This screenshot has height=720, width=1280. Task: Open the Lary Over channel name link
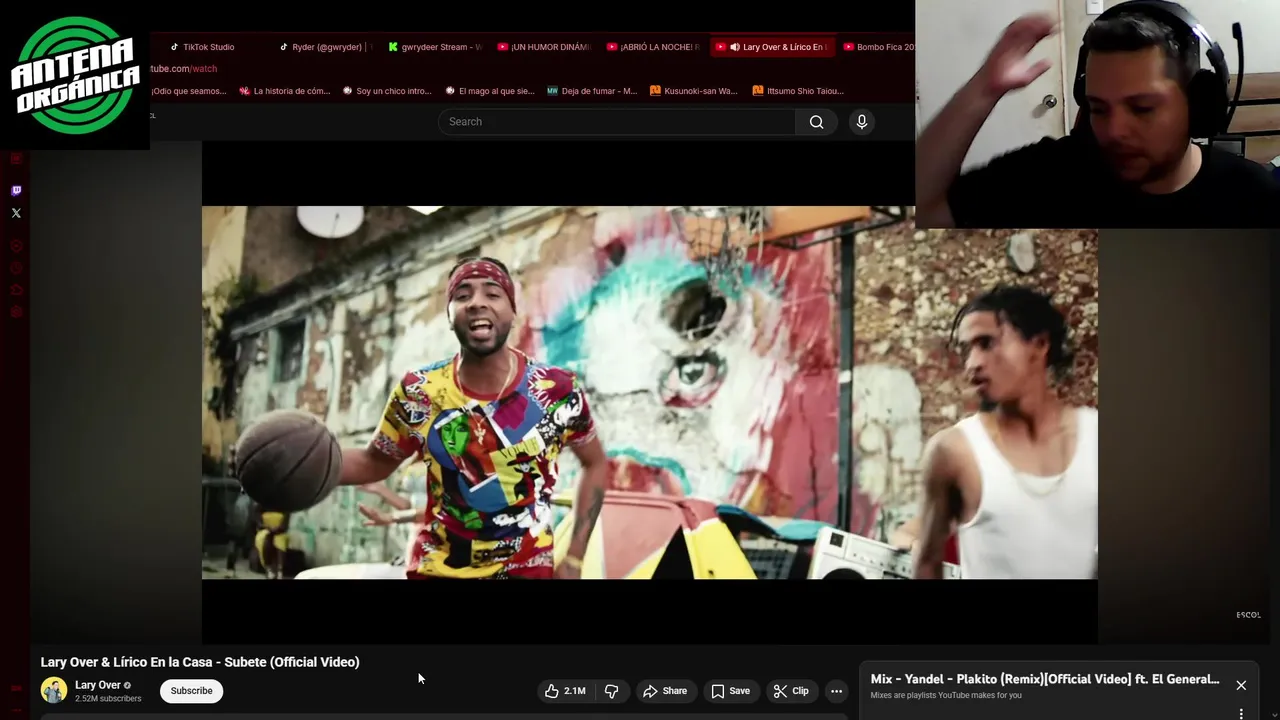[x=98, y=685]
